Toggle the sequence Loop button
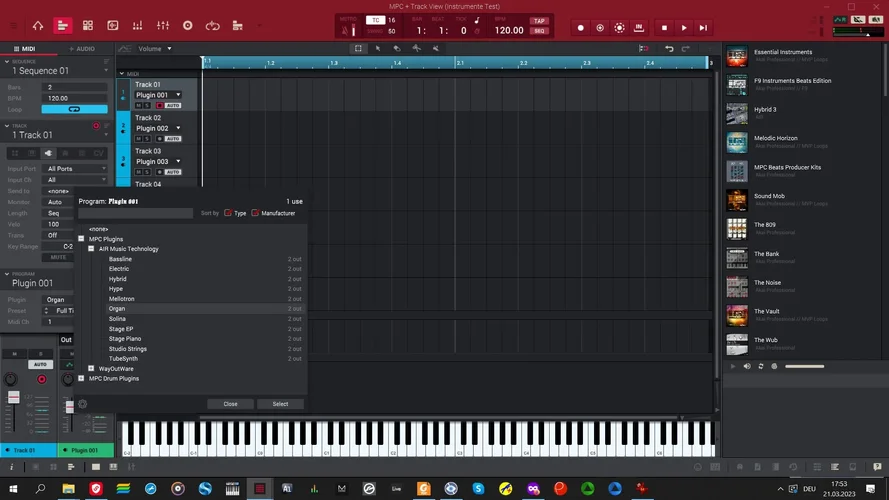The image size is (889, 500). (x=74, y=109)
